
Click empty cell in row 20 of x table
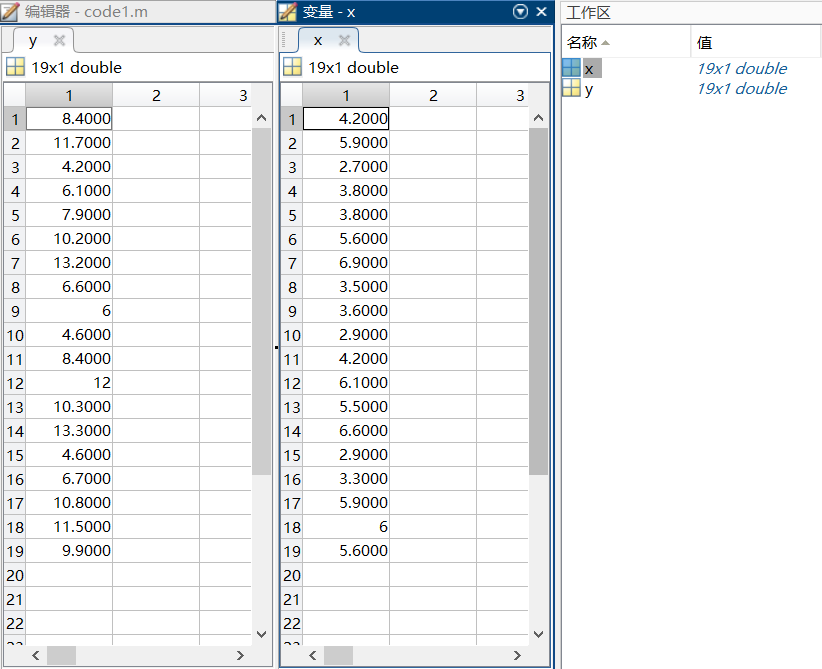coord(345,575)
